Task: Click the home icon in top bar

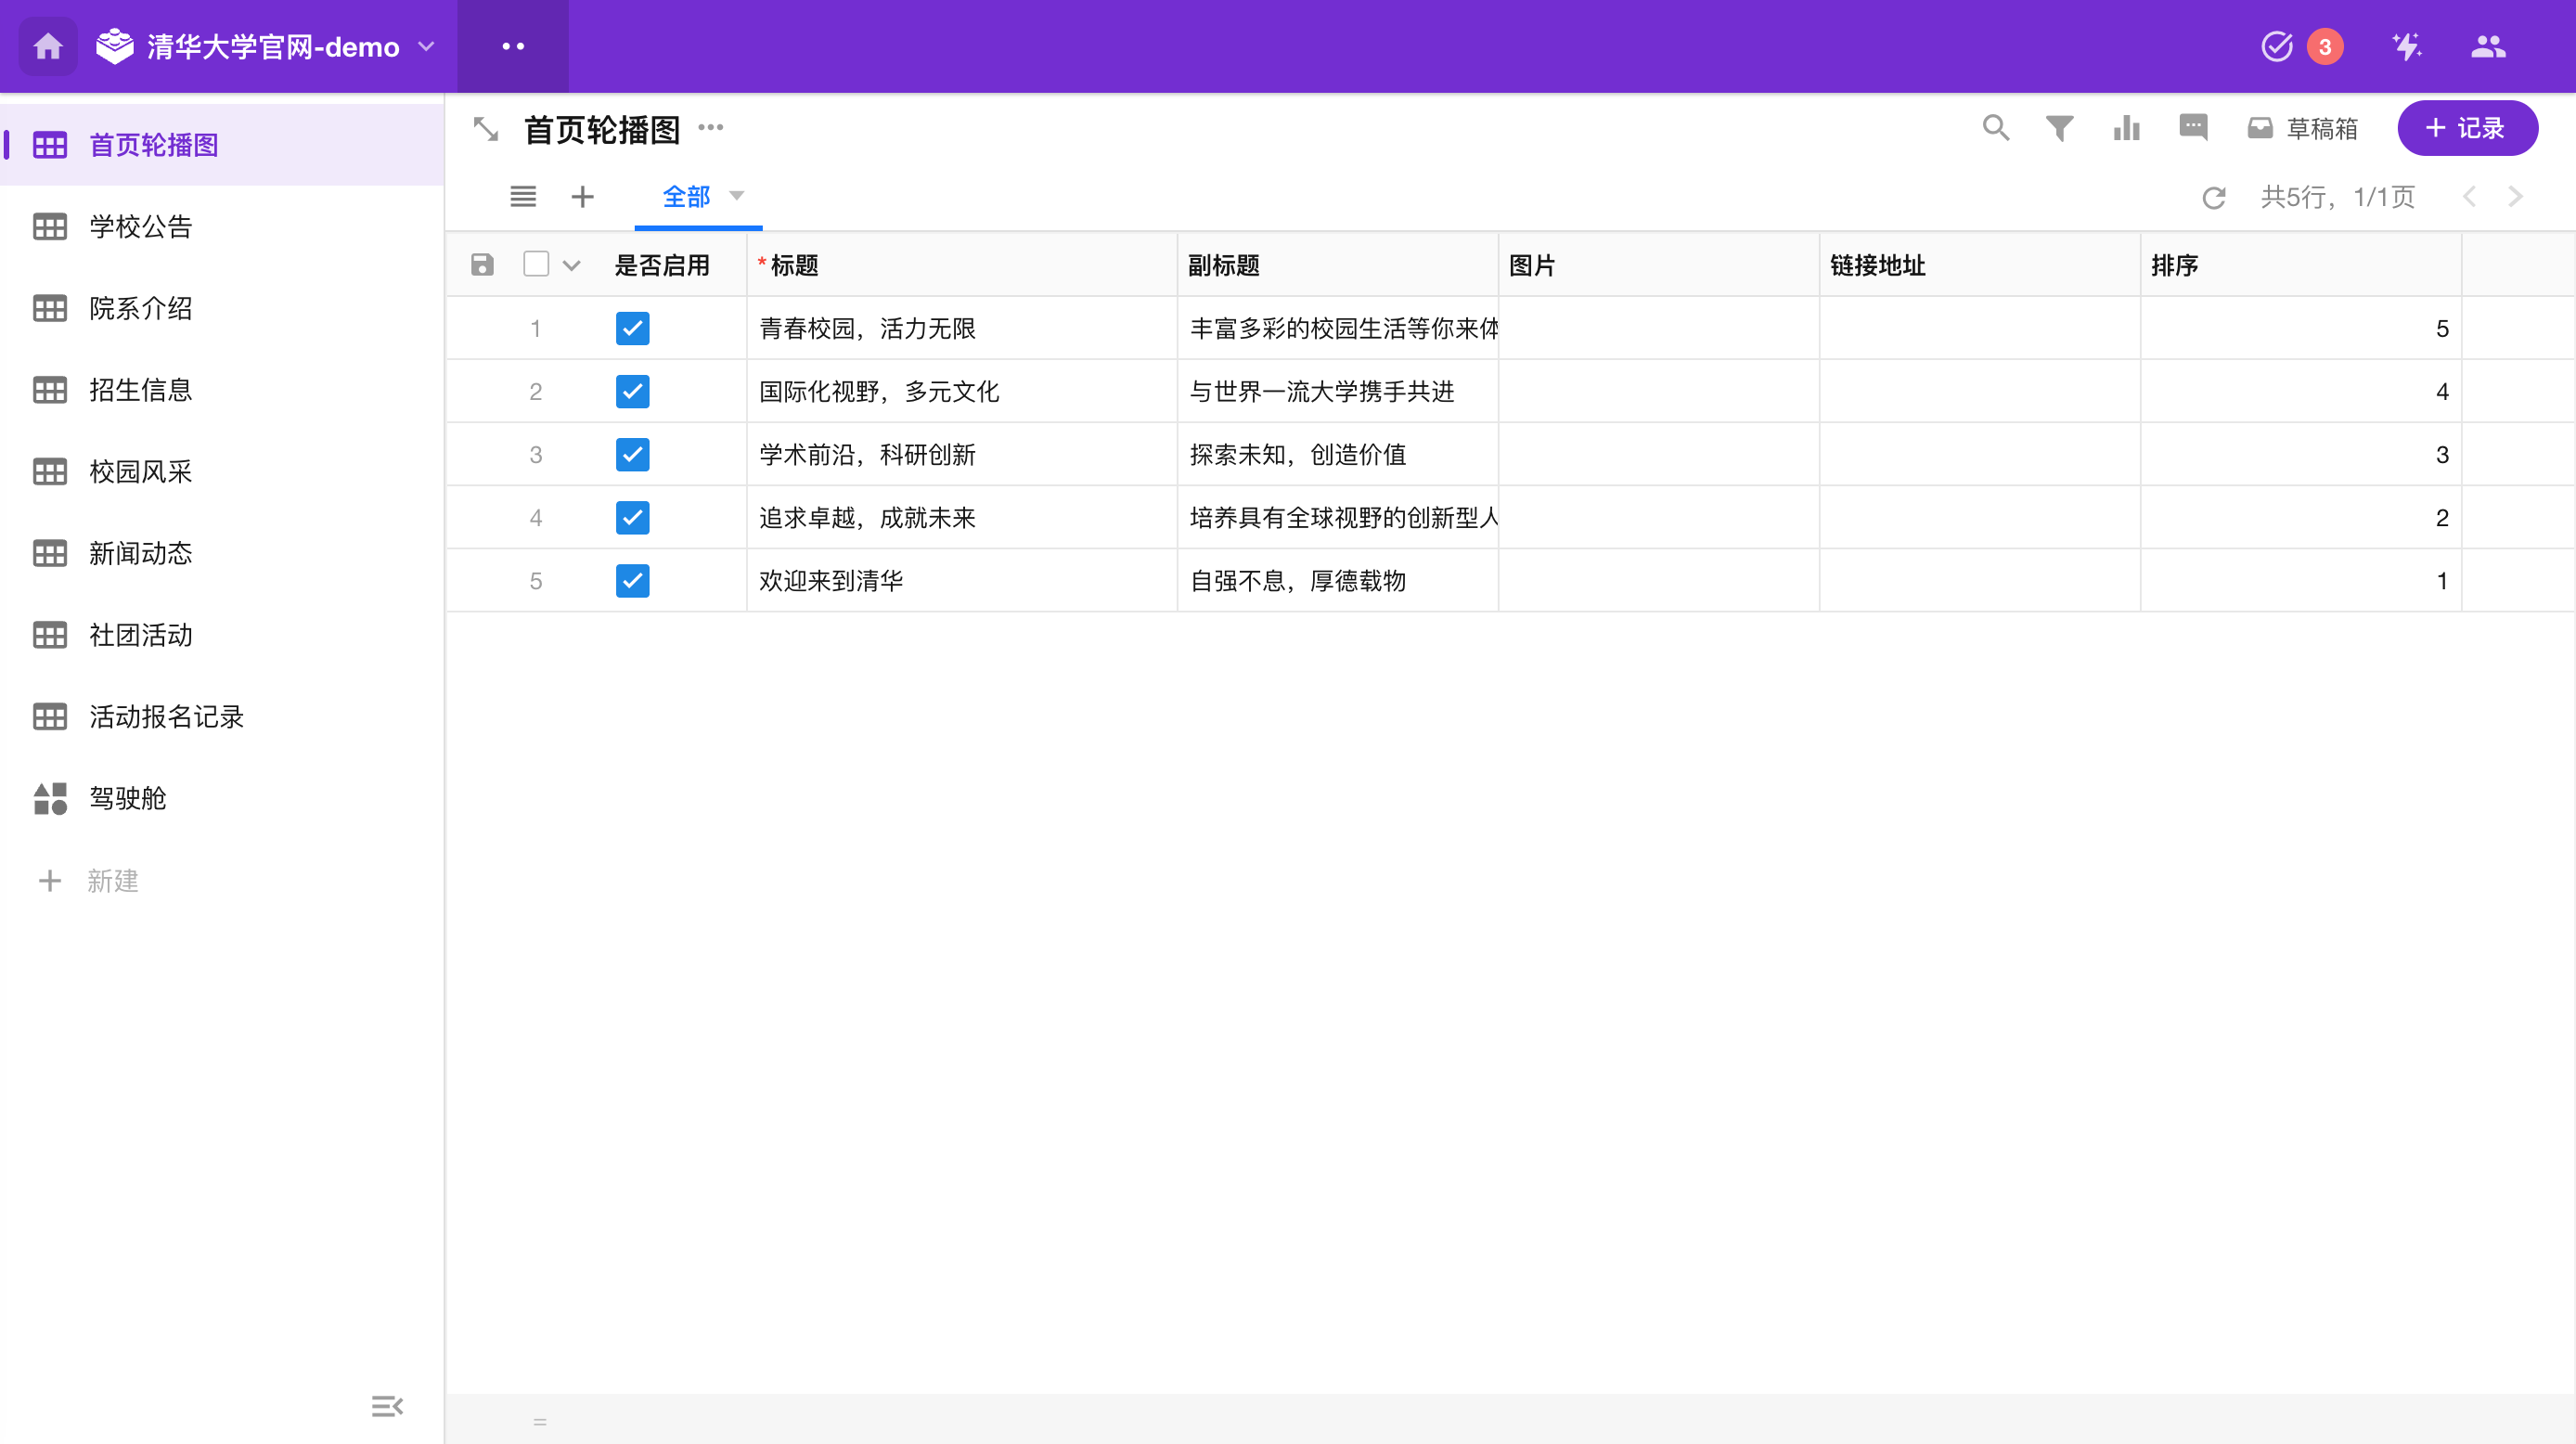Action: click(x=48, y=47)
